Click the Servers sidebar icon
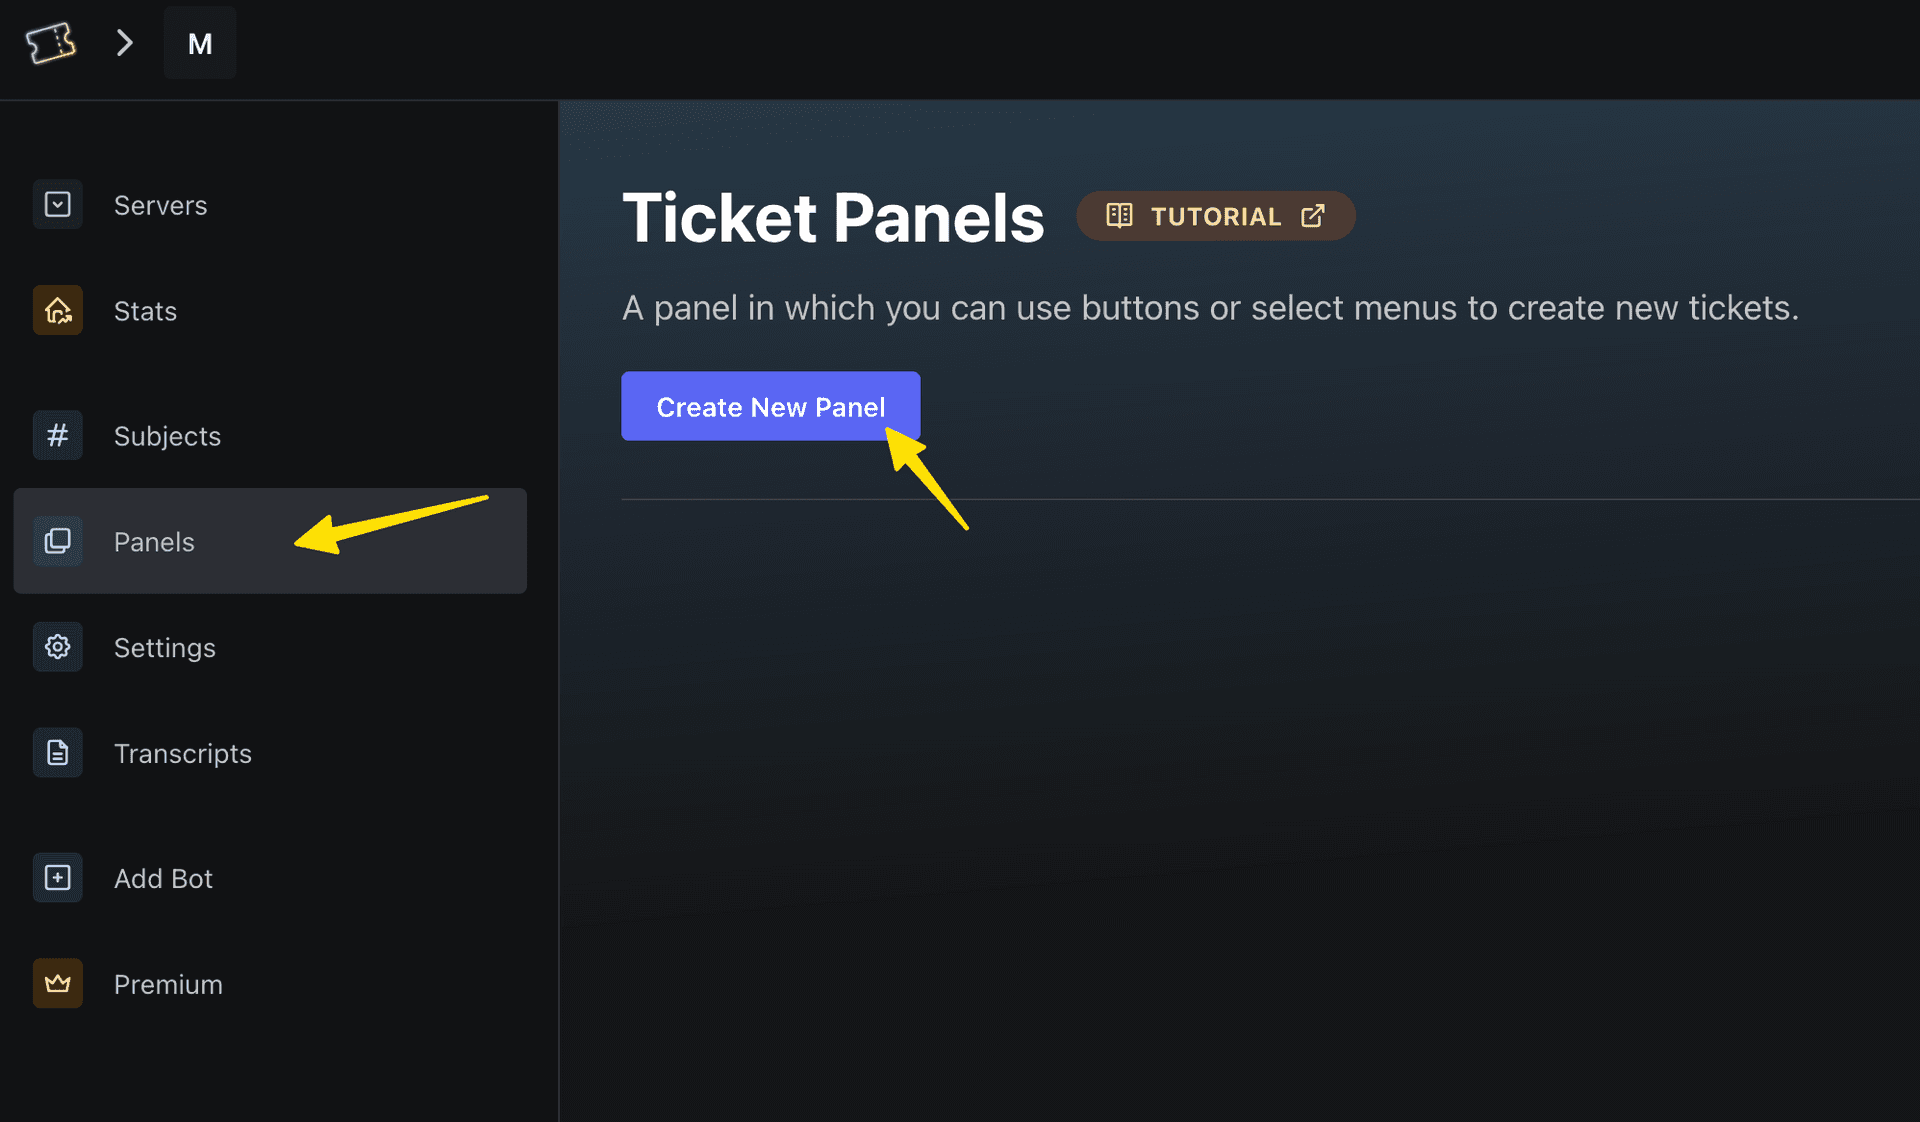Screen dimensions: 1920x1122 57,204
